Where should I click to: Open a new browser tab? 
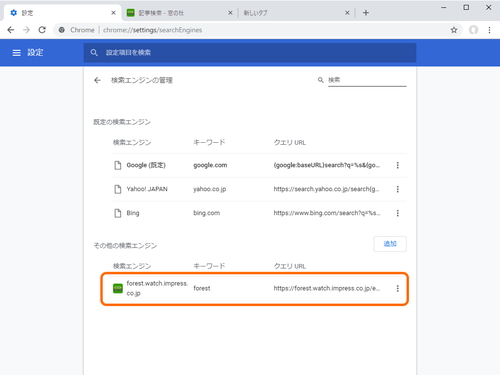point(366,13)
